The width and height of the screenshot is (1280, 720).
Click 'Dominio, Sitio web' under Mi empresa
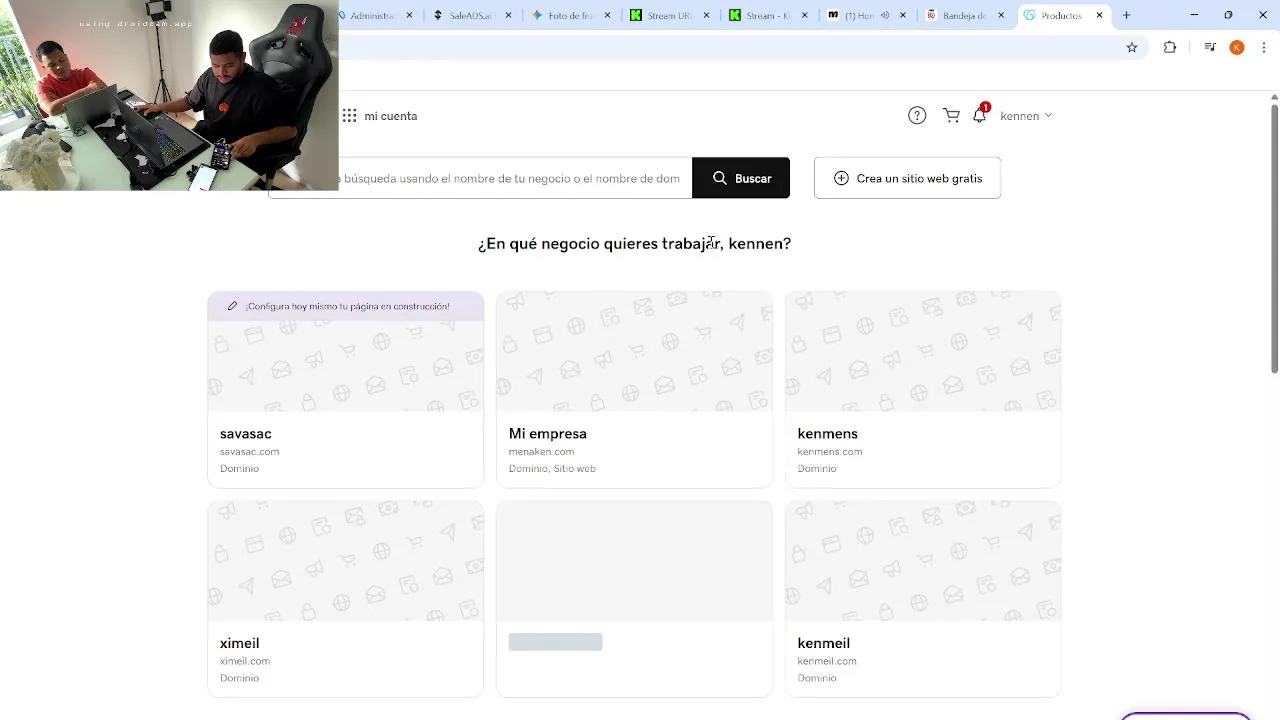552,469
